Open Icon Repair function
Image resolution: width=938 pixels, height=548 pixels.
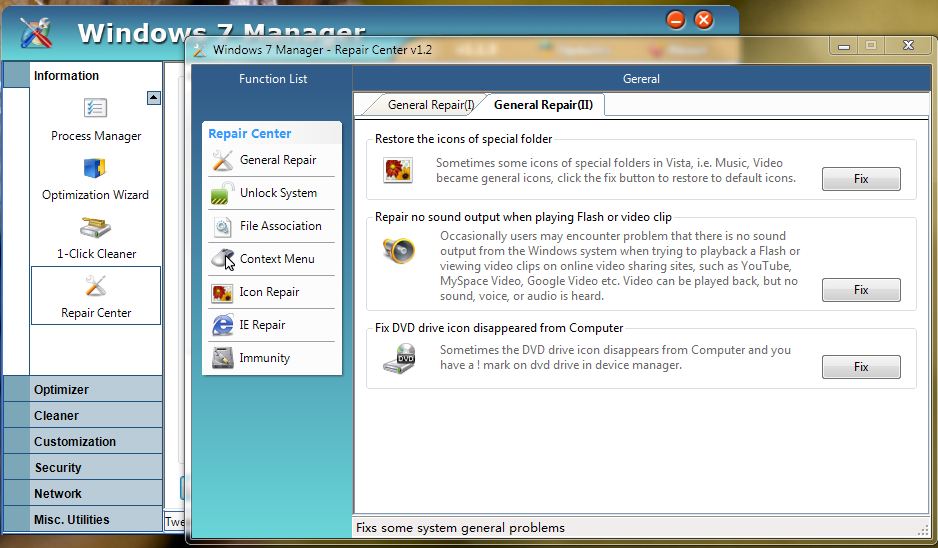(x=269, y=292)
